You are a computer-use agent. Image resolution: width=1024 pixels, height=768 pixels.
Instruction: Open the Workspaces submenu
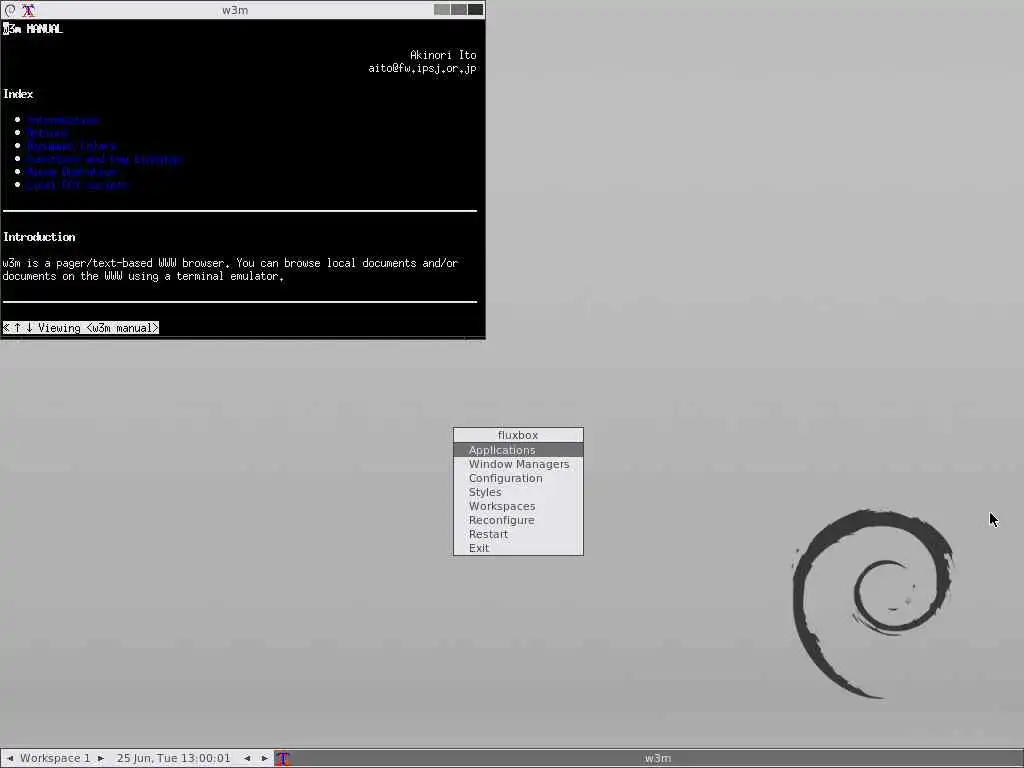tap(518, 506)
